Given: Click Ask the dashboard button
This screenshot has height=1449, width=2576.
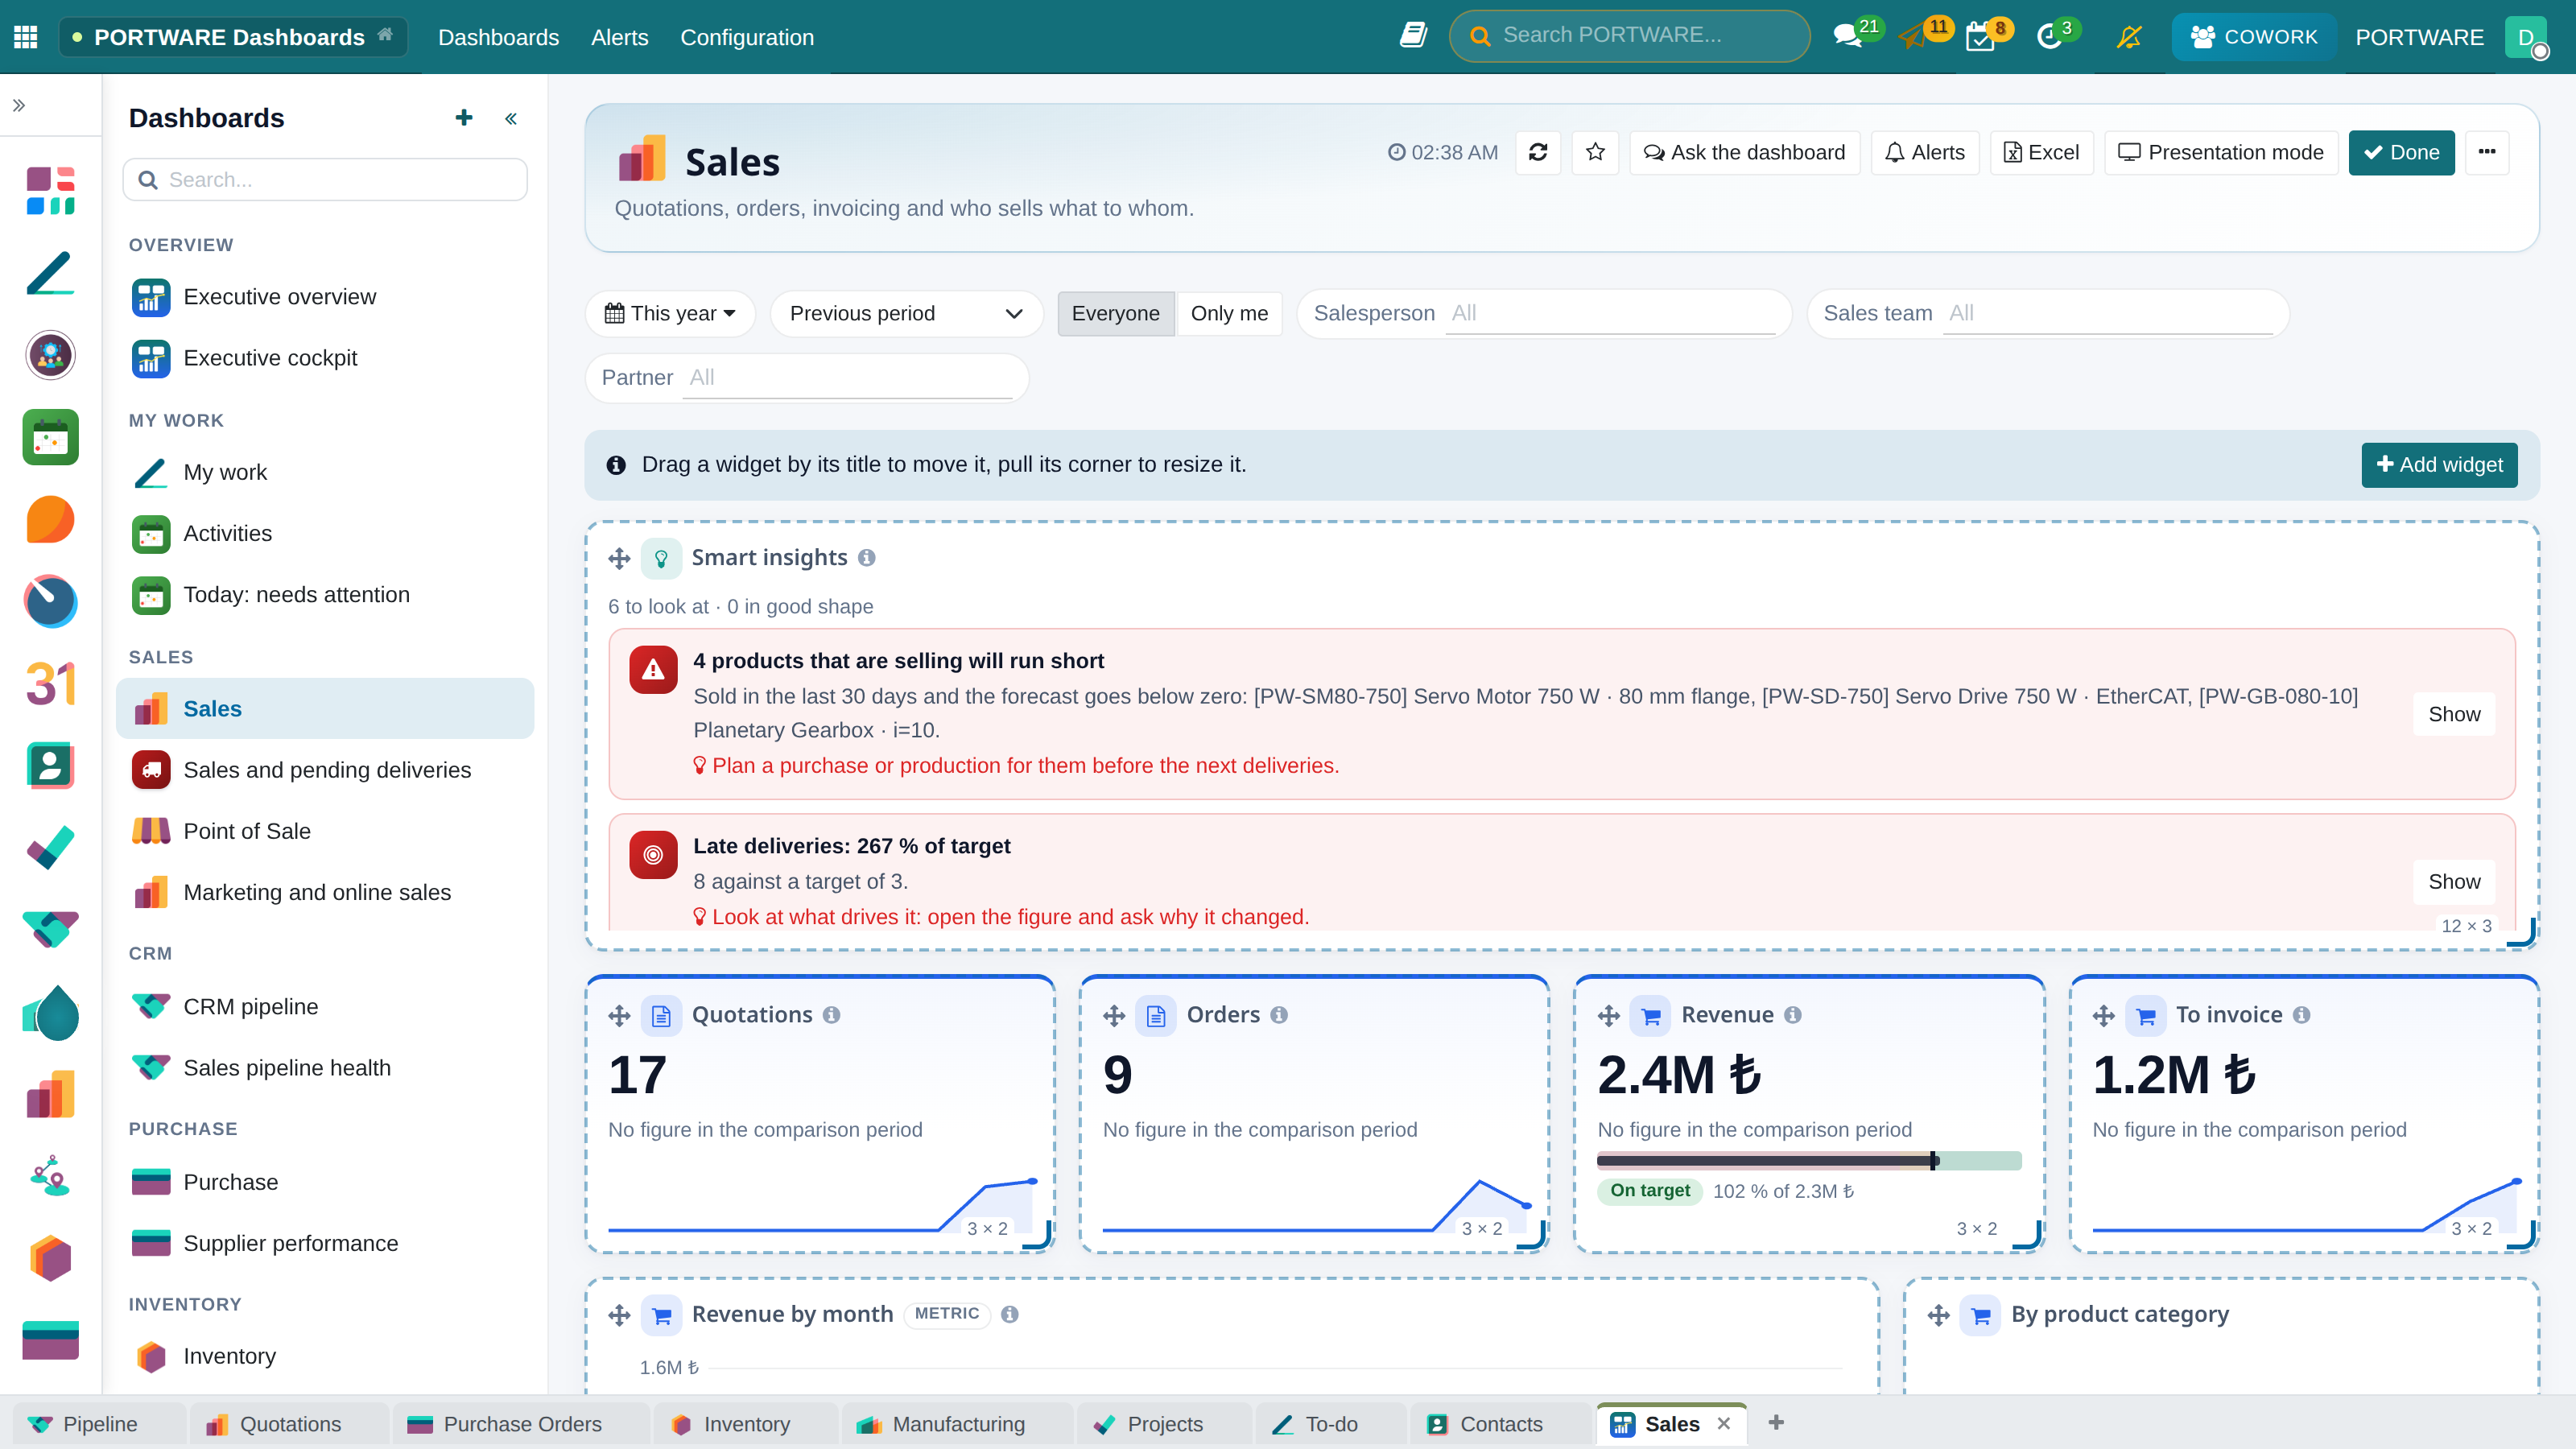Looking at the screenshot, I should [x=1744, y=152].
